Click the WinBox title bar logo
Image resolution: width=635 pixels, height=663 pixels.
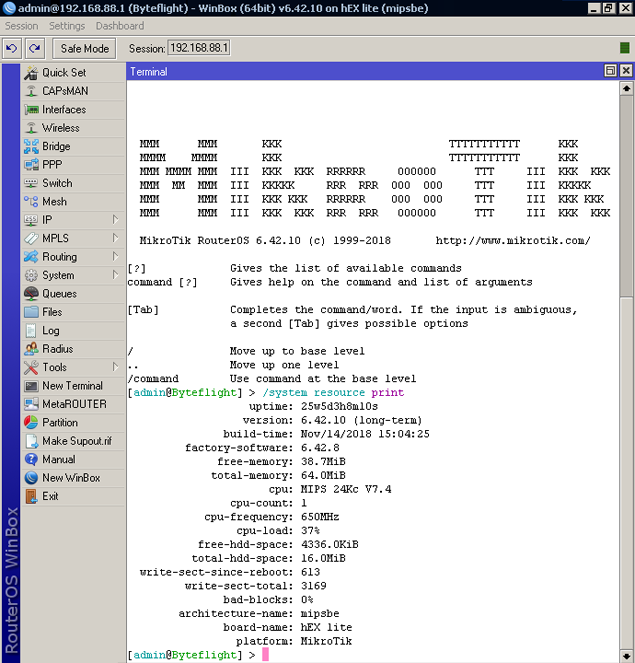pos(8,8)
